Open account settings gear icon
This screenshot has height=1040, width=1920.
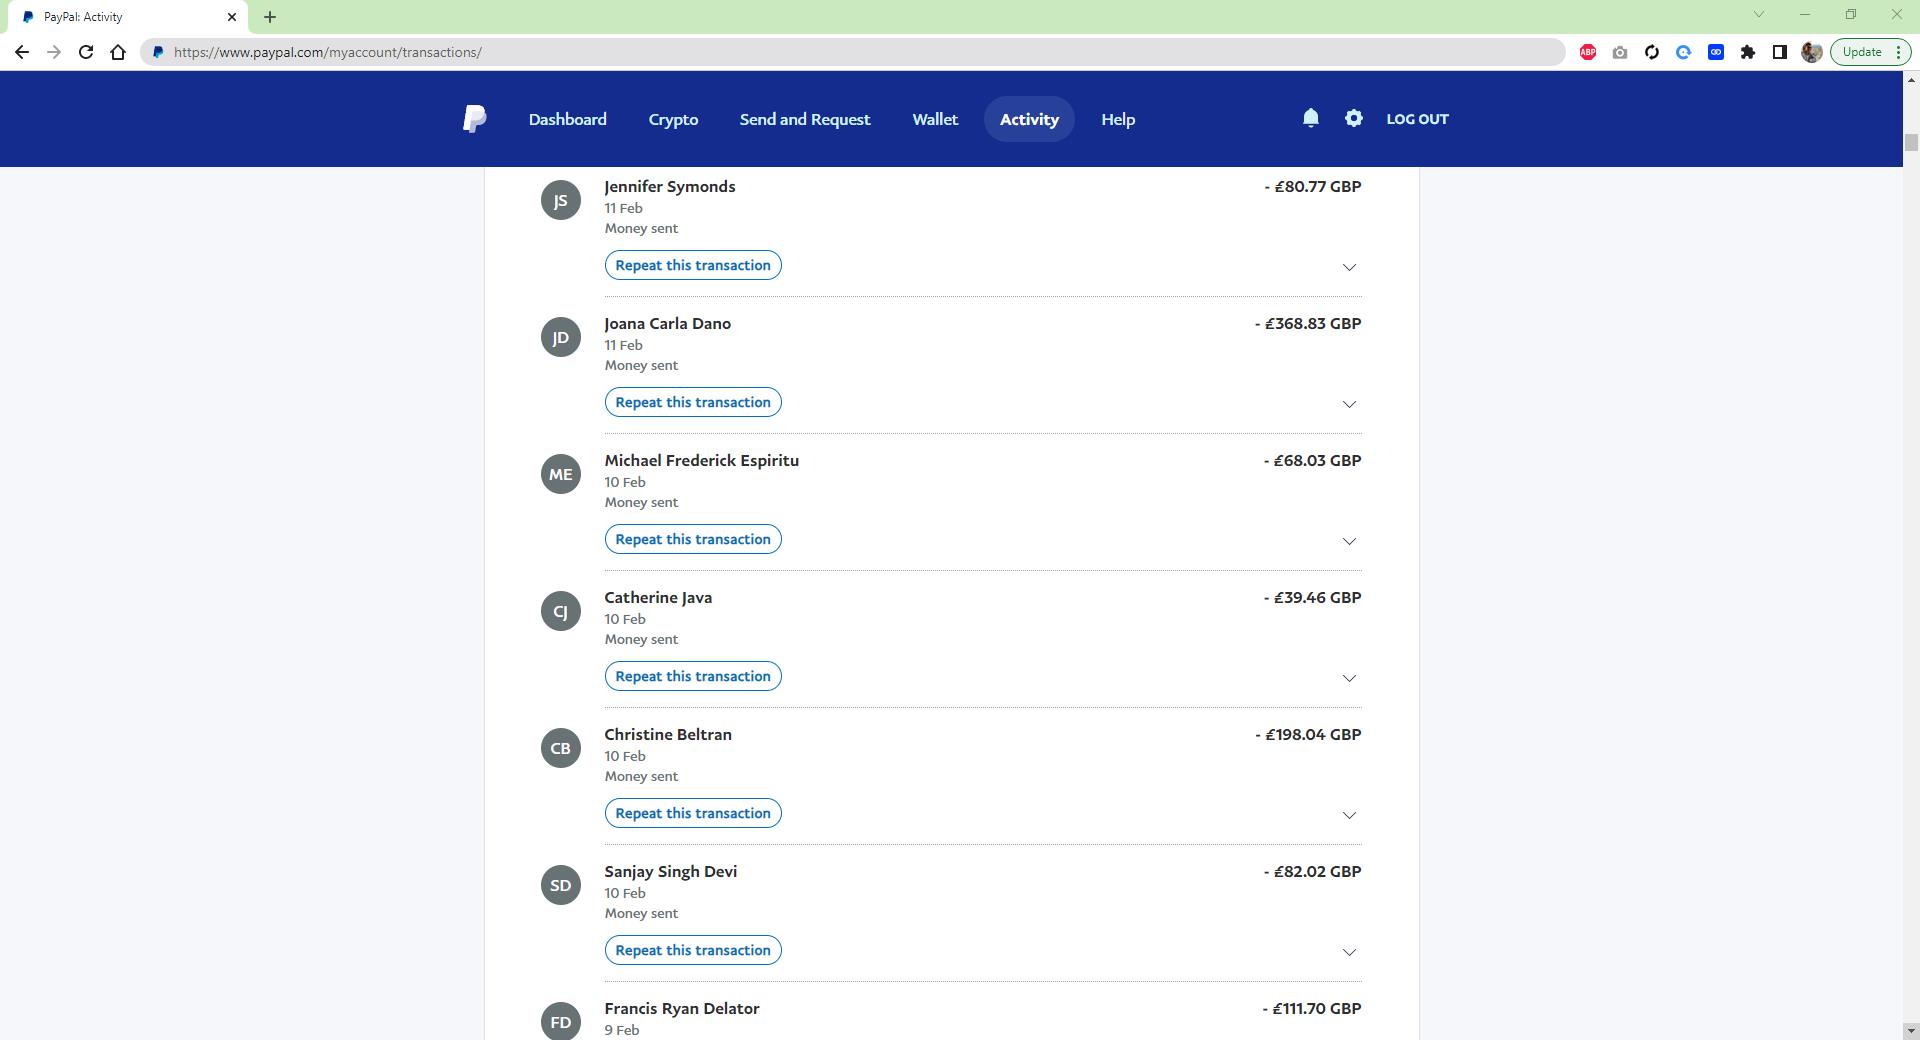pos(1353,118)
